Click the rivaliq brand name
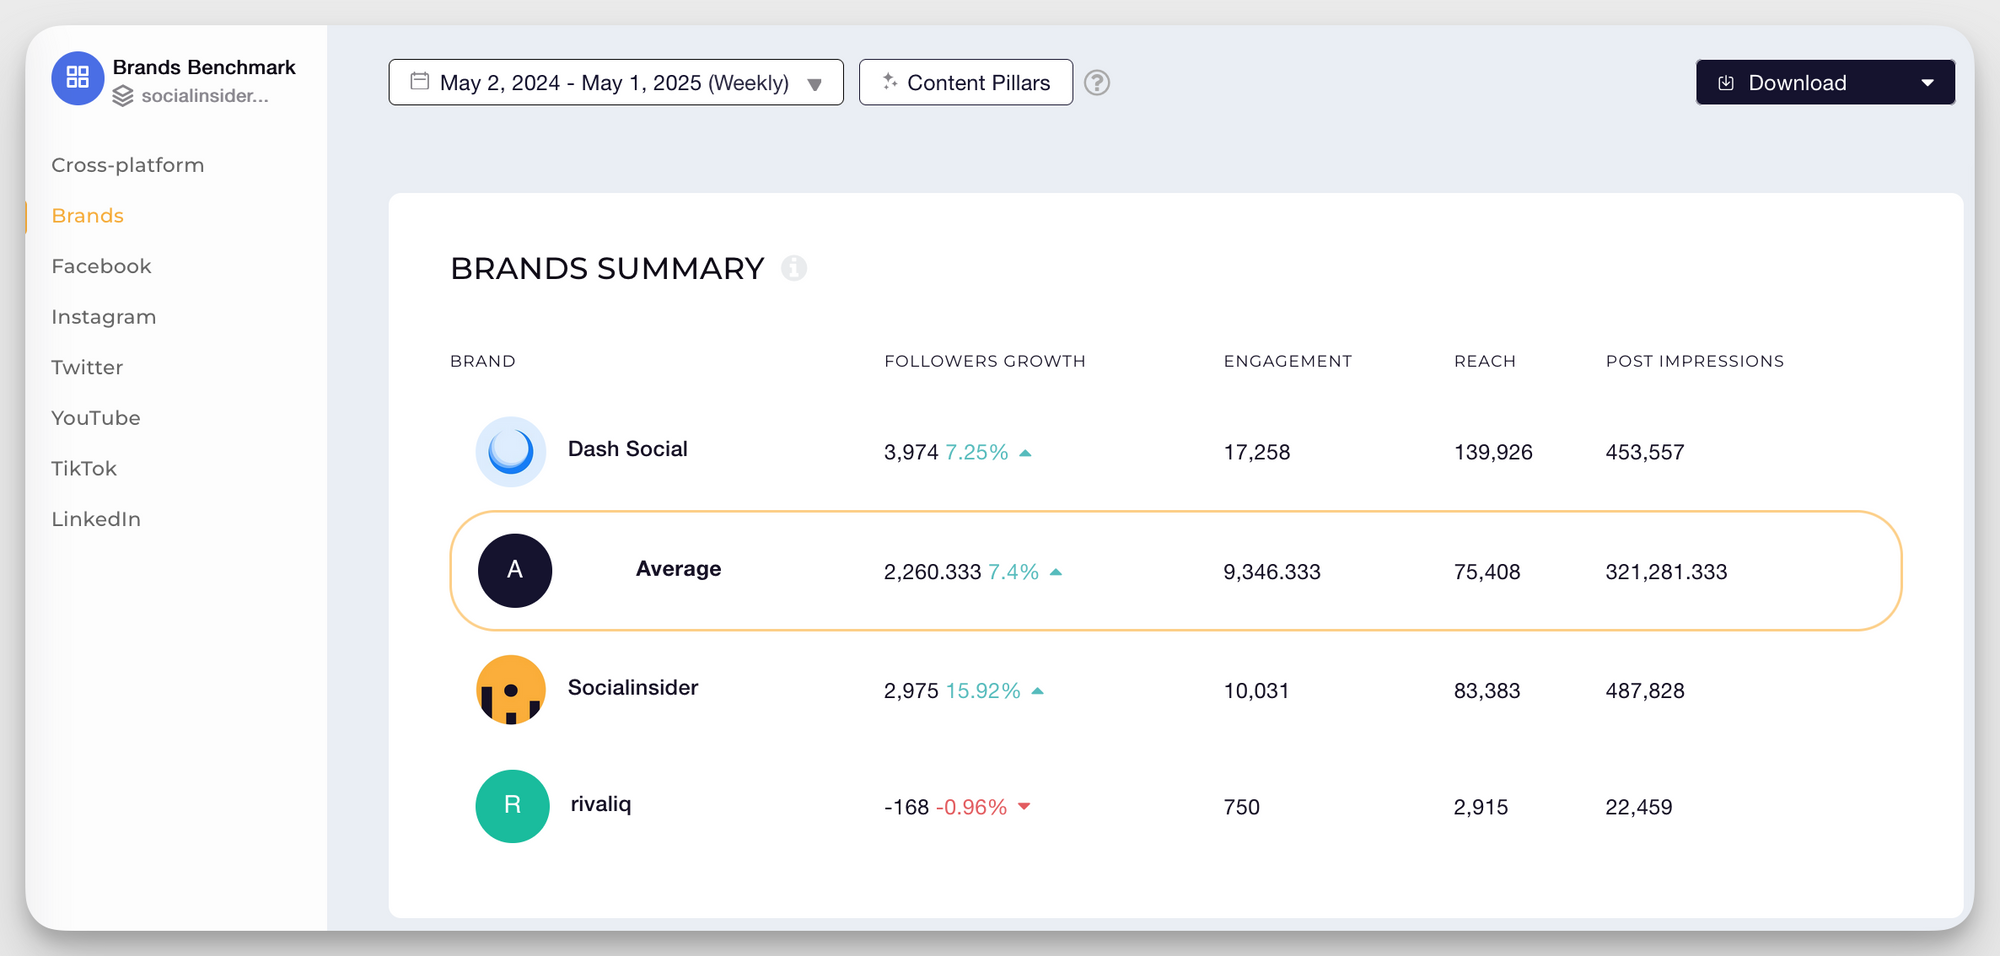This screenshot has height=956, width=2000. [601, 804]
